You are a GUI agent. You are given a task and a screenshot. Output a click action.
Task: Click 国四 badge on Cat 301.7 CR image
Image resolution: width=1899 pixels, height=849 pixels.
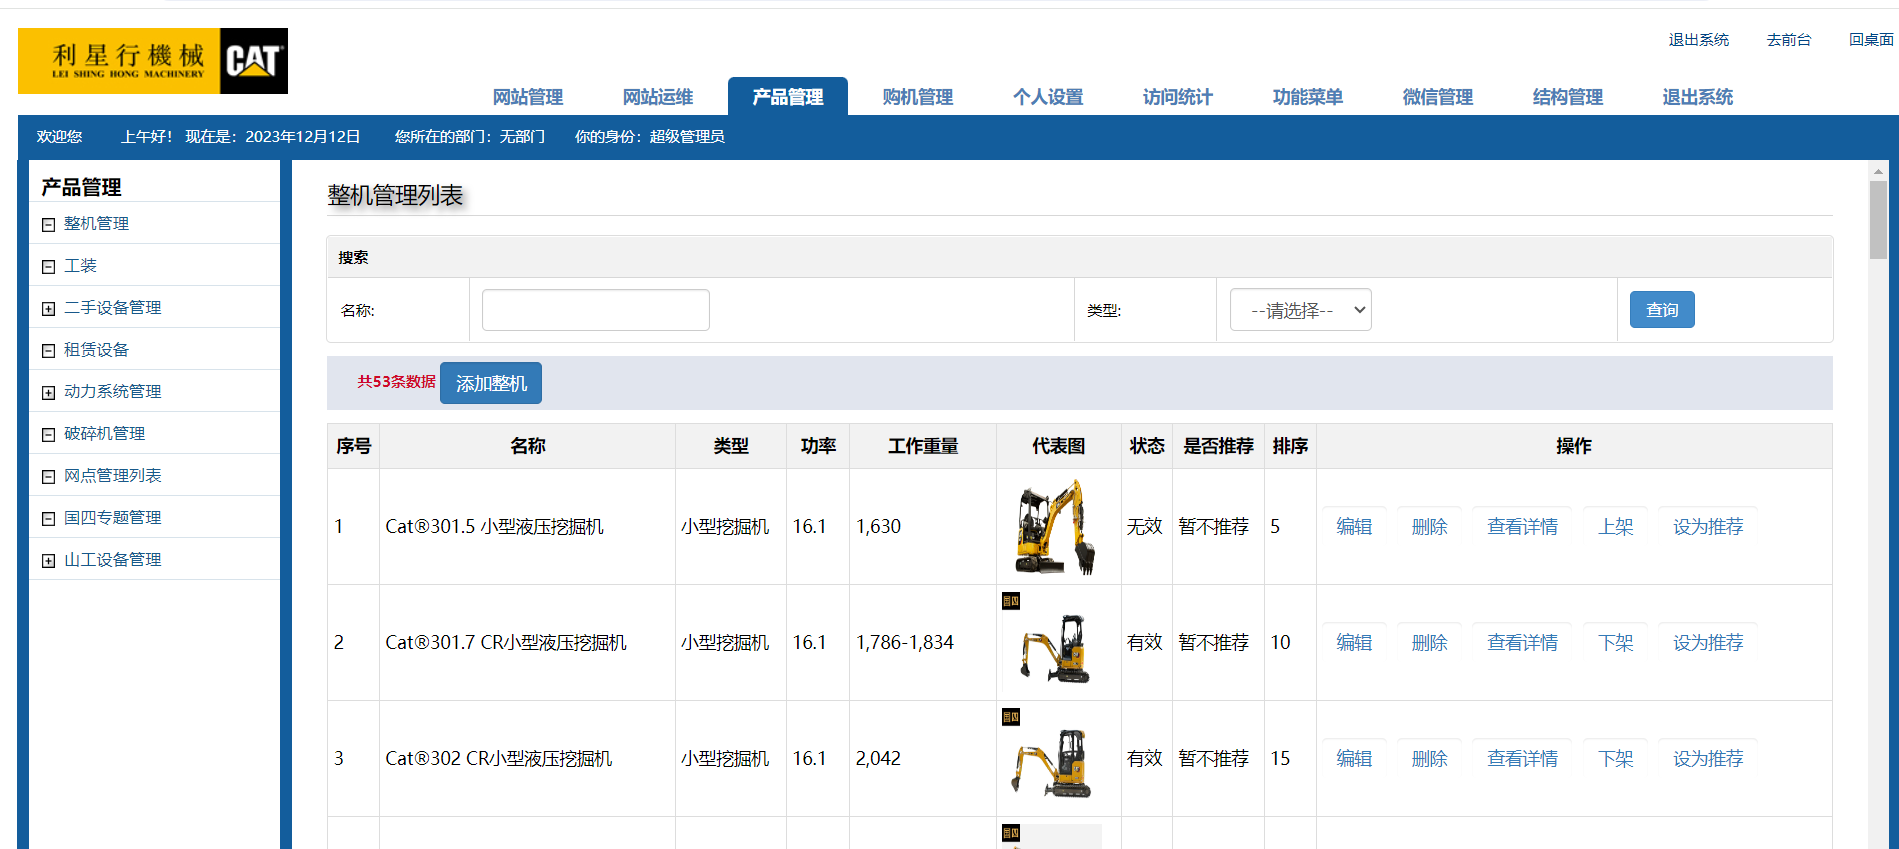pyautogui.click(x=1011, y=601)
